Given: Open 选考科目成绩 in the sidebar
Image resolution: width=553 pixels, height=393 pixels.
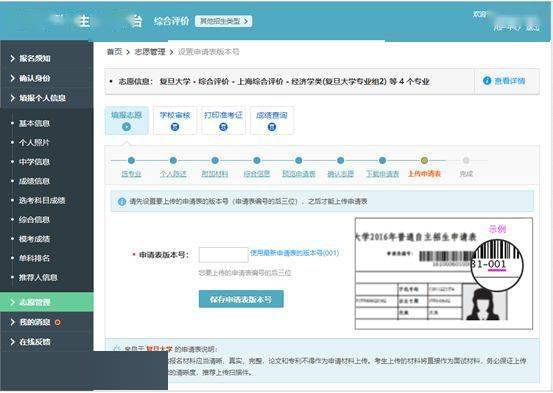Looking at the screenshot, I should tap(42, 200).
